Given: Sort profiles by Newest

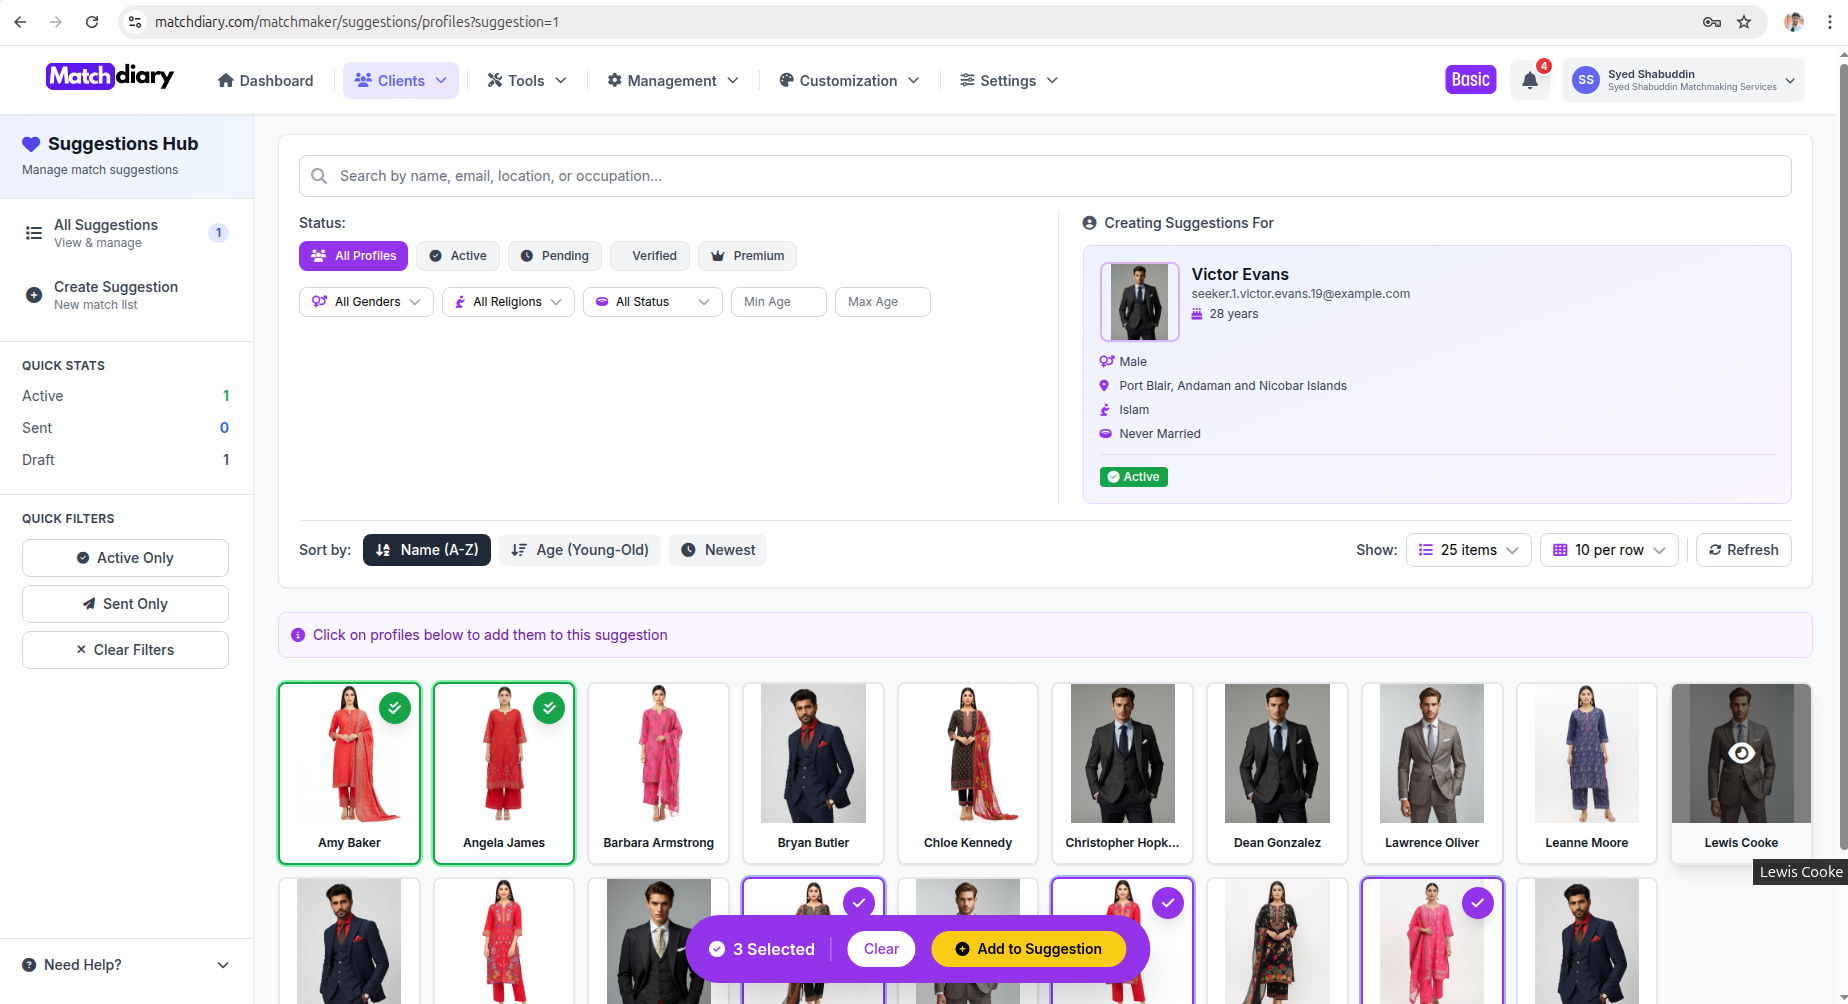Looking at the screenshot, I should coord(718,550).
